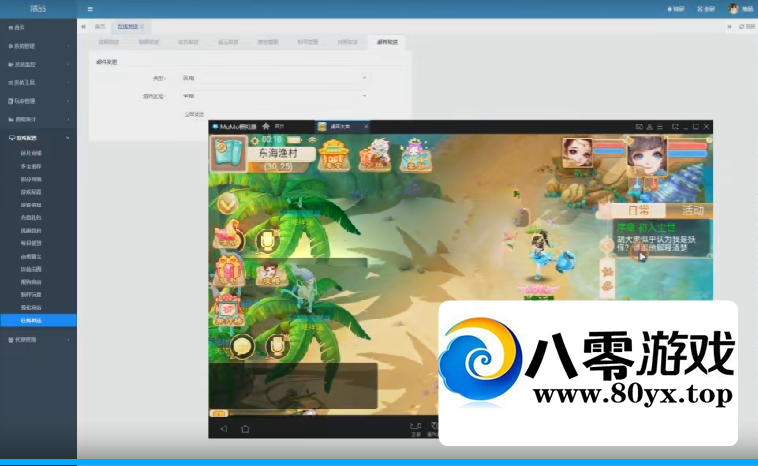This screenshot has width=758, height=466.
Task: Open the user avatar menu in top-right
Action: 740,9
